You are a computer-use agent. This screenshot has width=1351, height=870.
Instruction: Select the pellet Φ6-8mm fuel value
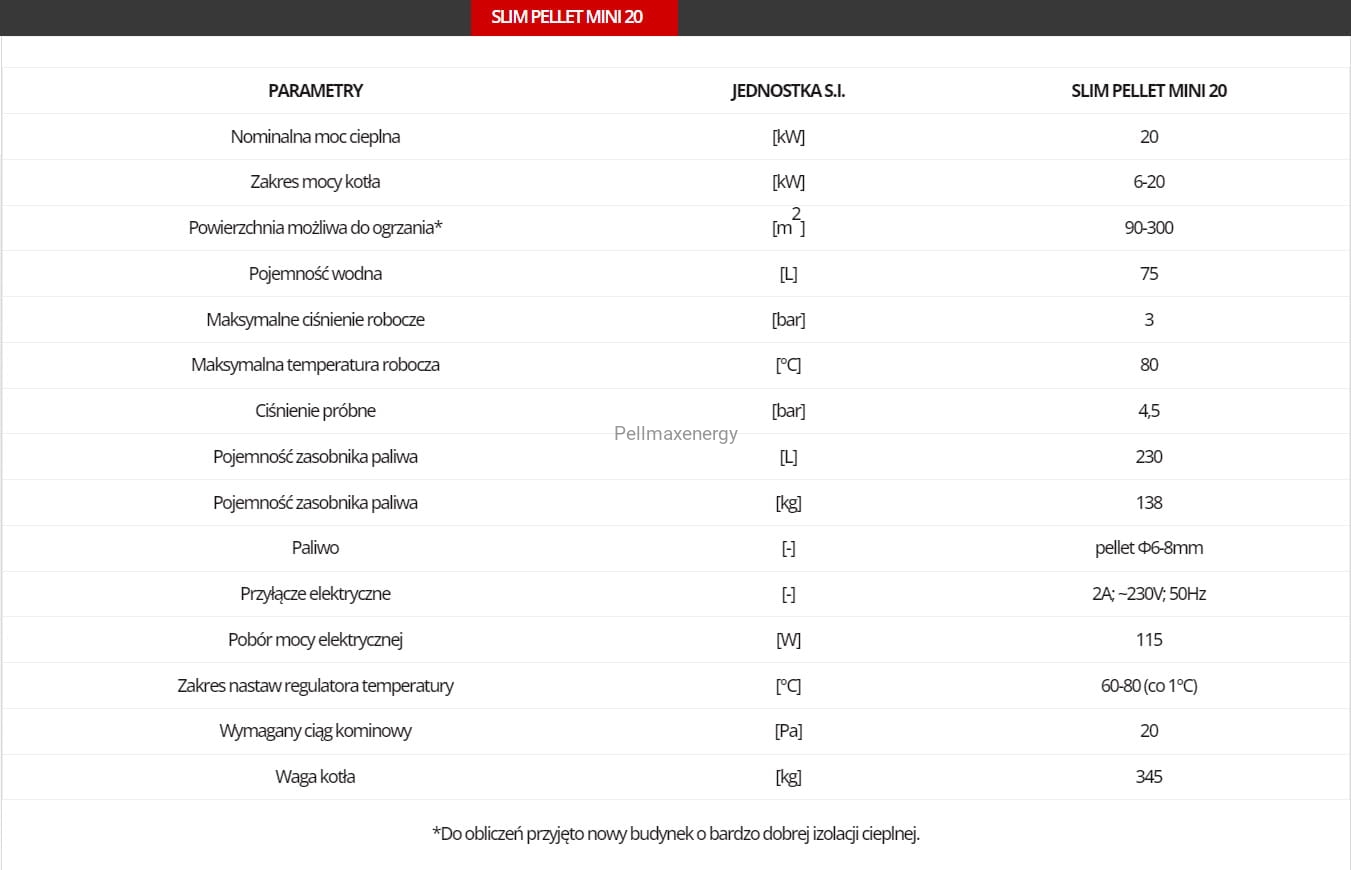[x=1149, y=548]
